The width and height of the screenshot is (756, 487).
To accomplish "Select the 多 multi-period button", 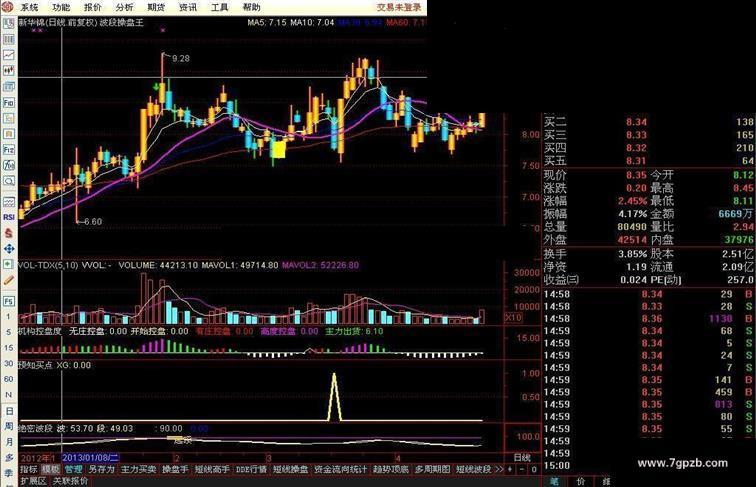I will click(9, 457).
